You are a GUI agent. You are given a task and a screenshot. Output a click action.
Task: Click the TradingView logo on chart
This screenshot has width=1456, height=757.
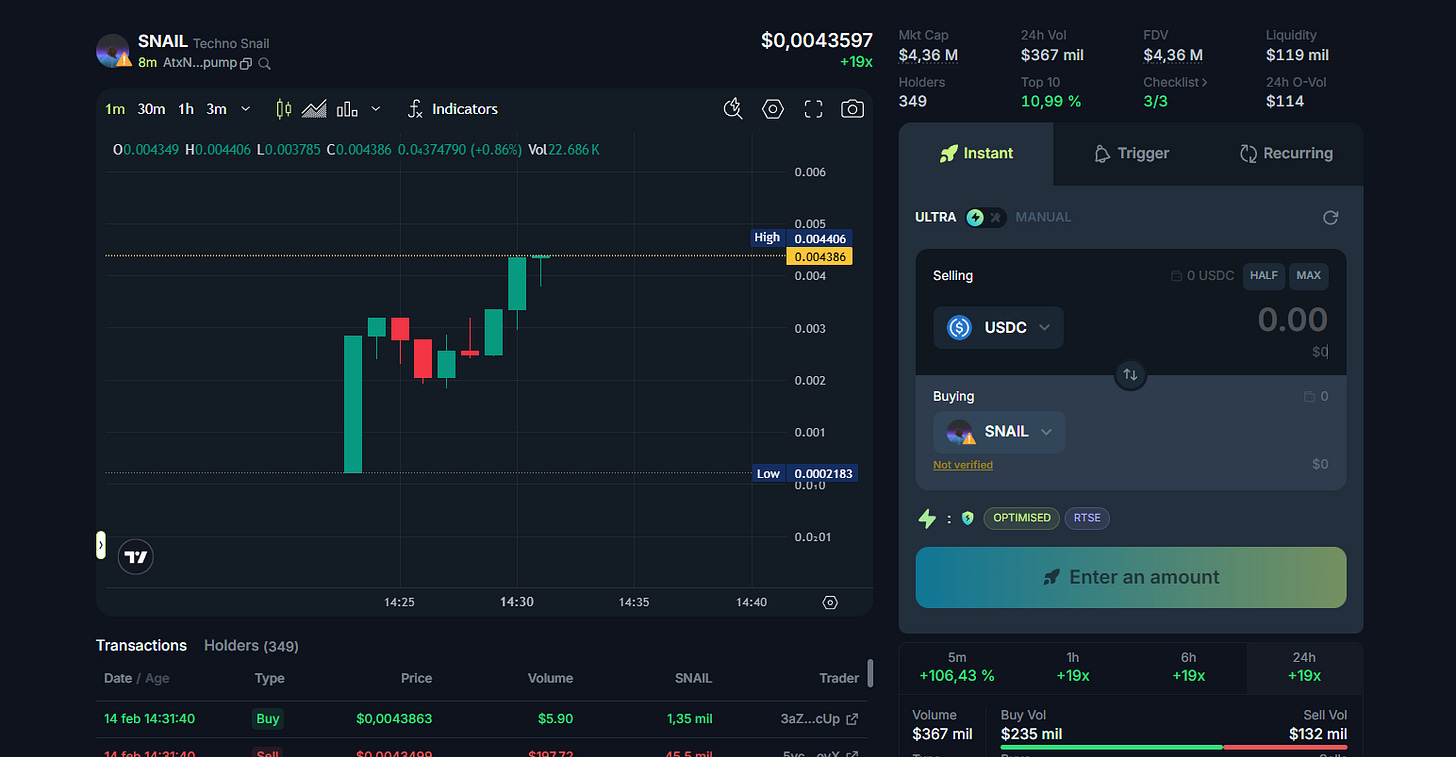(x=136, y=557)
